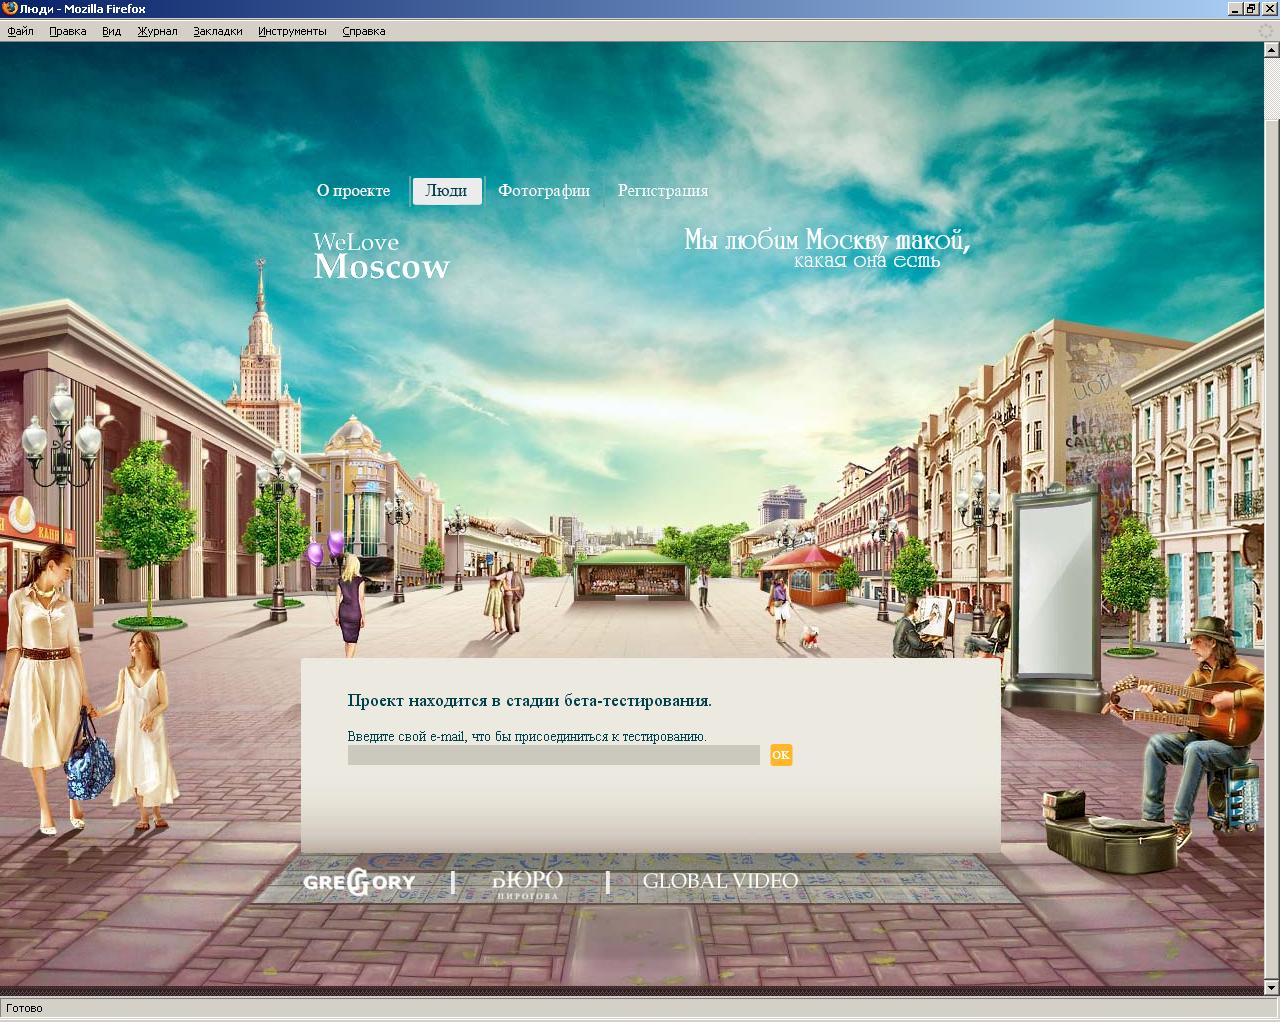Click the WeLove Moscow logo
The height and width of the screenshot is (1022, 1280).
pos(382,257)
